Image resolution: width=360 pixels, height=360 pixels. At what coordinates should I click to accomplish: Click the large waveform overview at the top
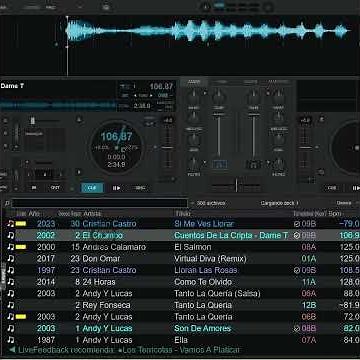[180, 45]
